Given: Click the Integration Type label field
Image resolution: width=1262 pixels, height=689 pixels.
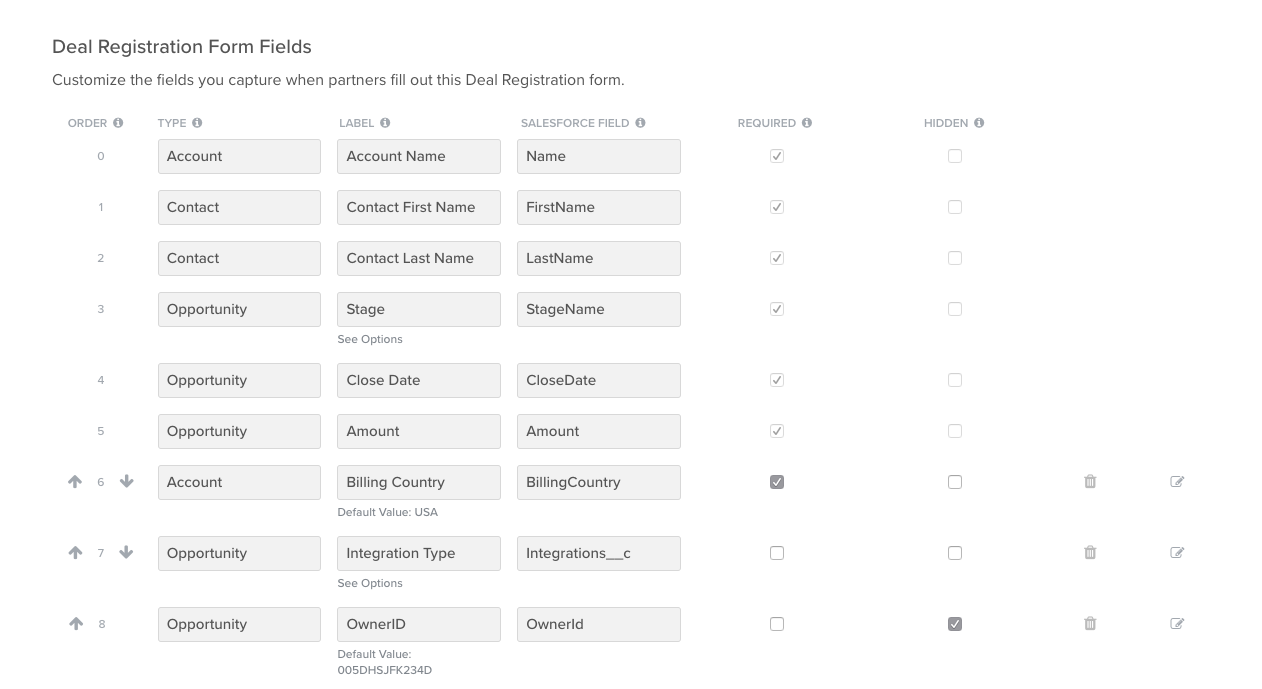Looking at the screenshot, I should point(419,553).
